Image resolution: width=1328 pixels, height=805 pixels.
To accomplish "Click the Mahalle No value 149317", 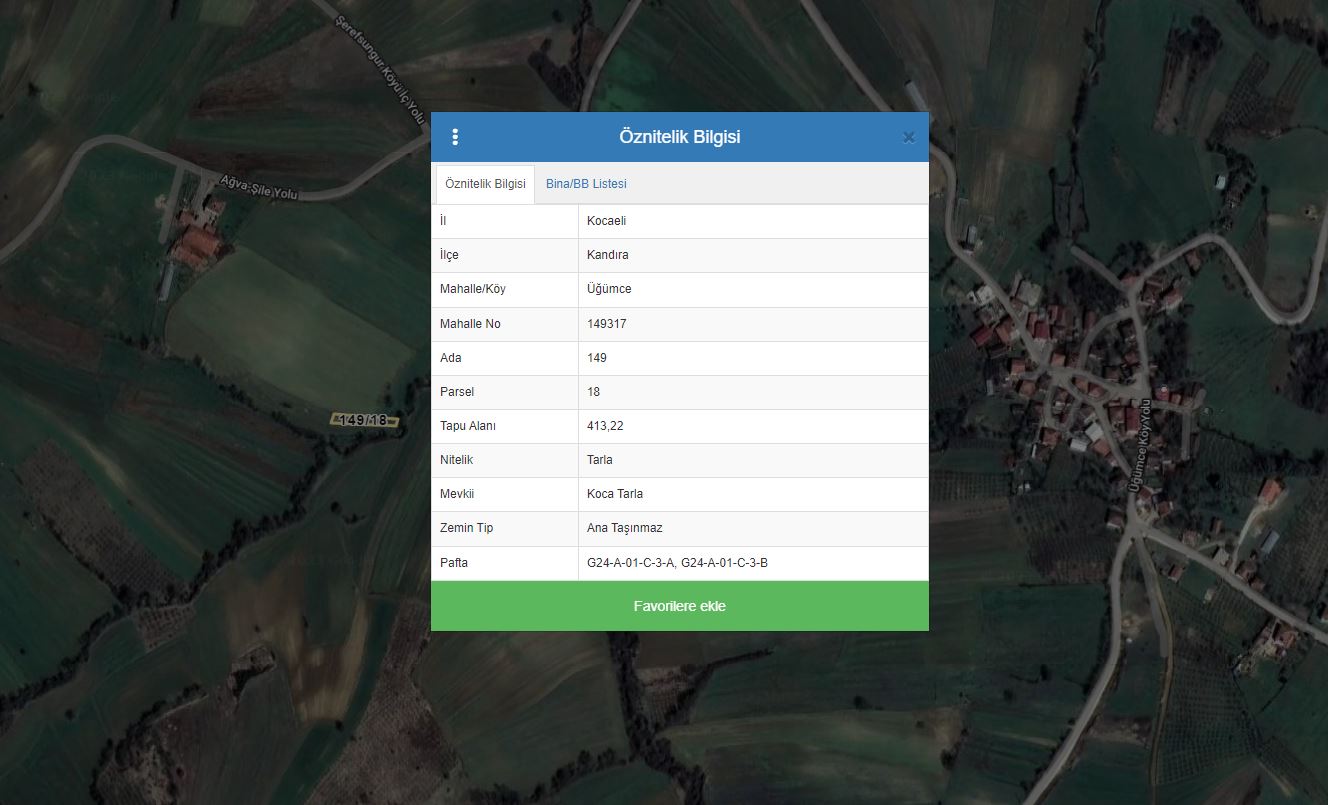I will (606, 324).
